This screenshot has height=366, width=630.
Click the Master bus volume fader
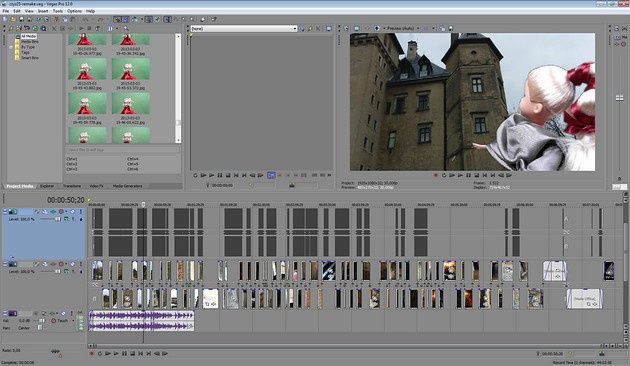pos(619,98)
